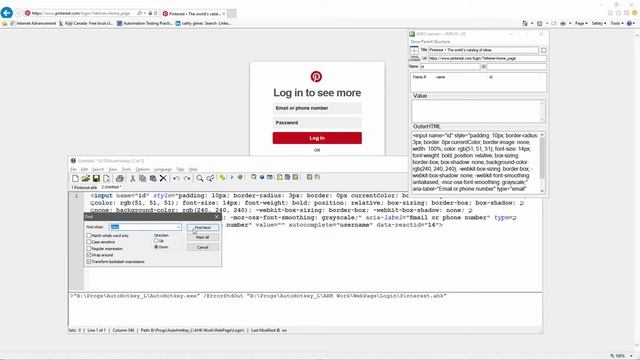640x360 pixels.
Task: Click the Mark All button
Action: tap(203, 237)
